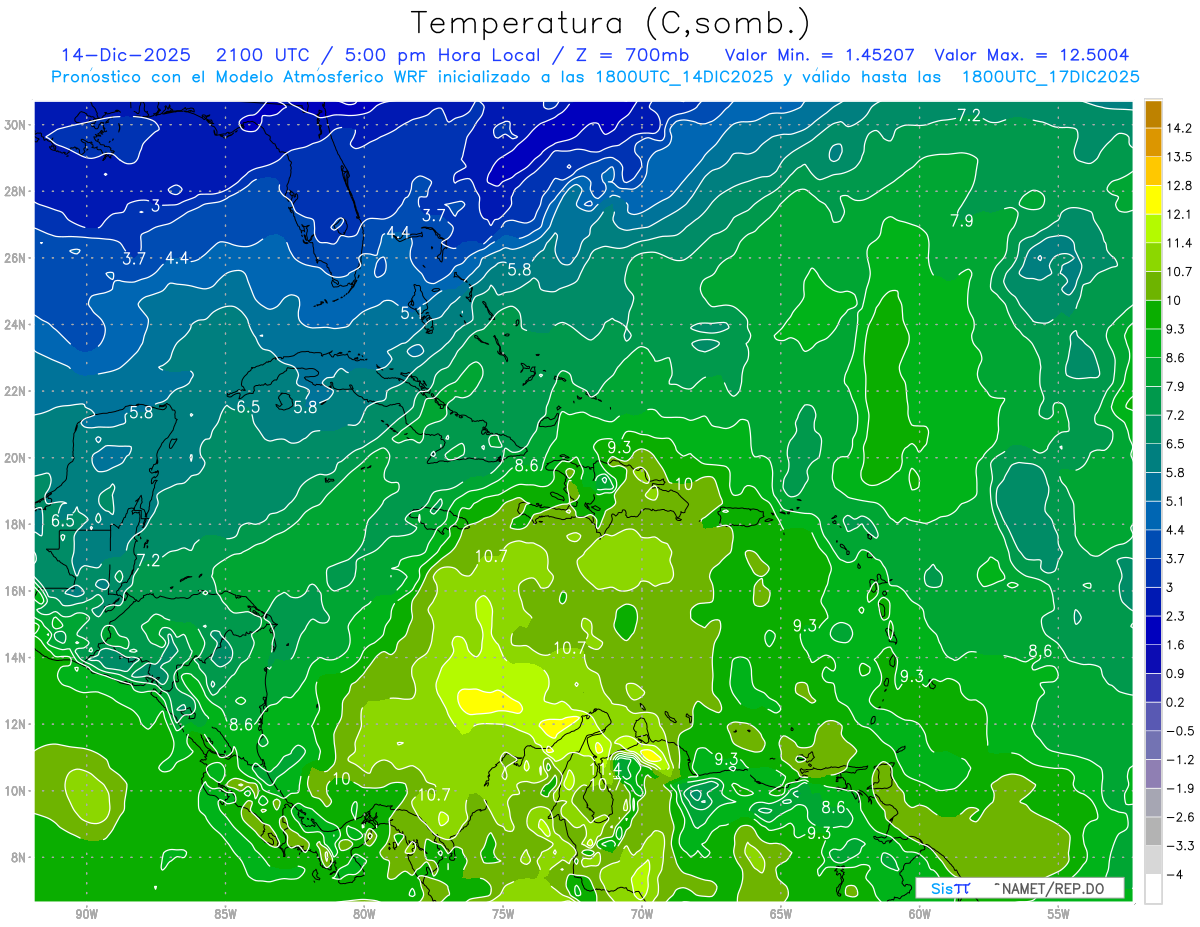This screenshot has height=927, width=1200.
Task: Click the bright yellow legend swatch below 12.8
Action: pos(1153,199)
